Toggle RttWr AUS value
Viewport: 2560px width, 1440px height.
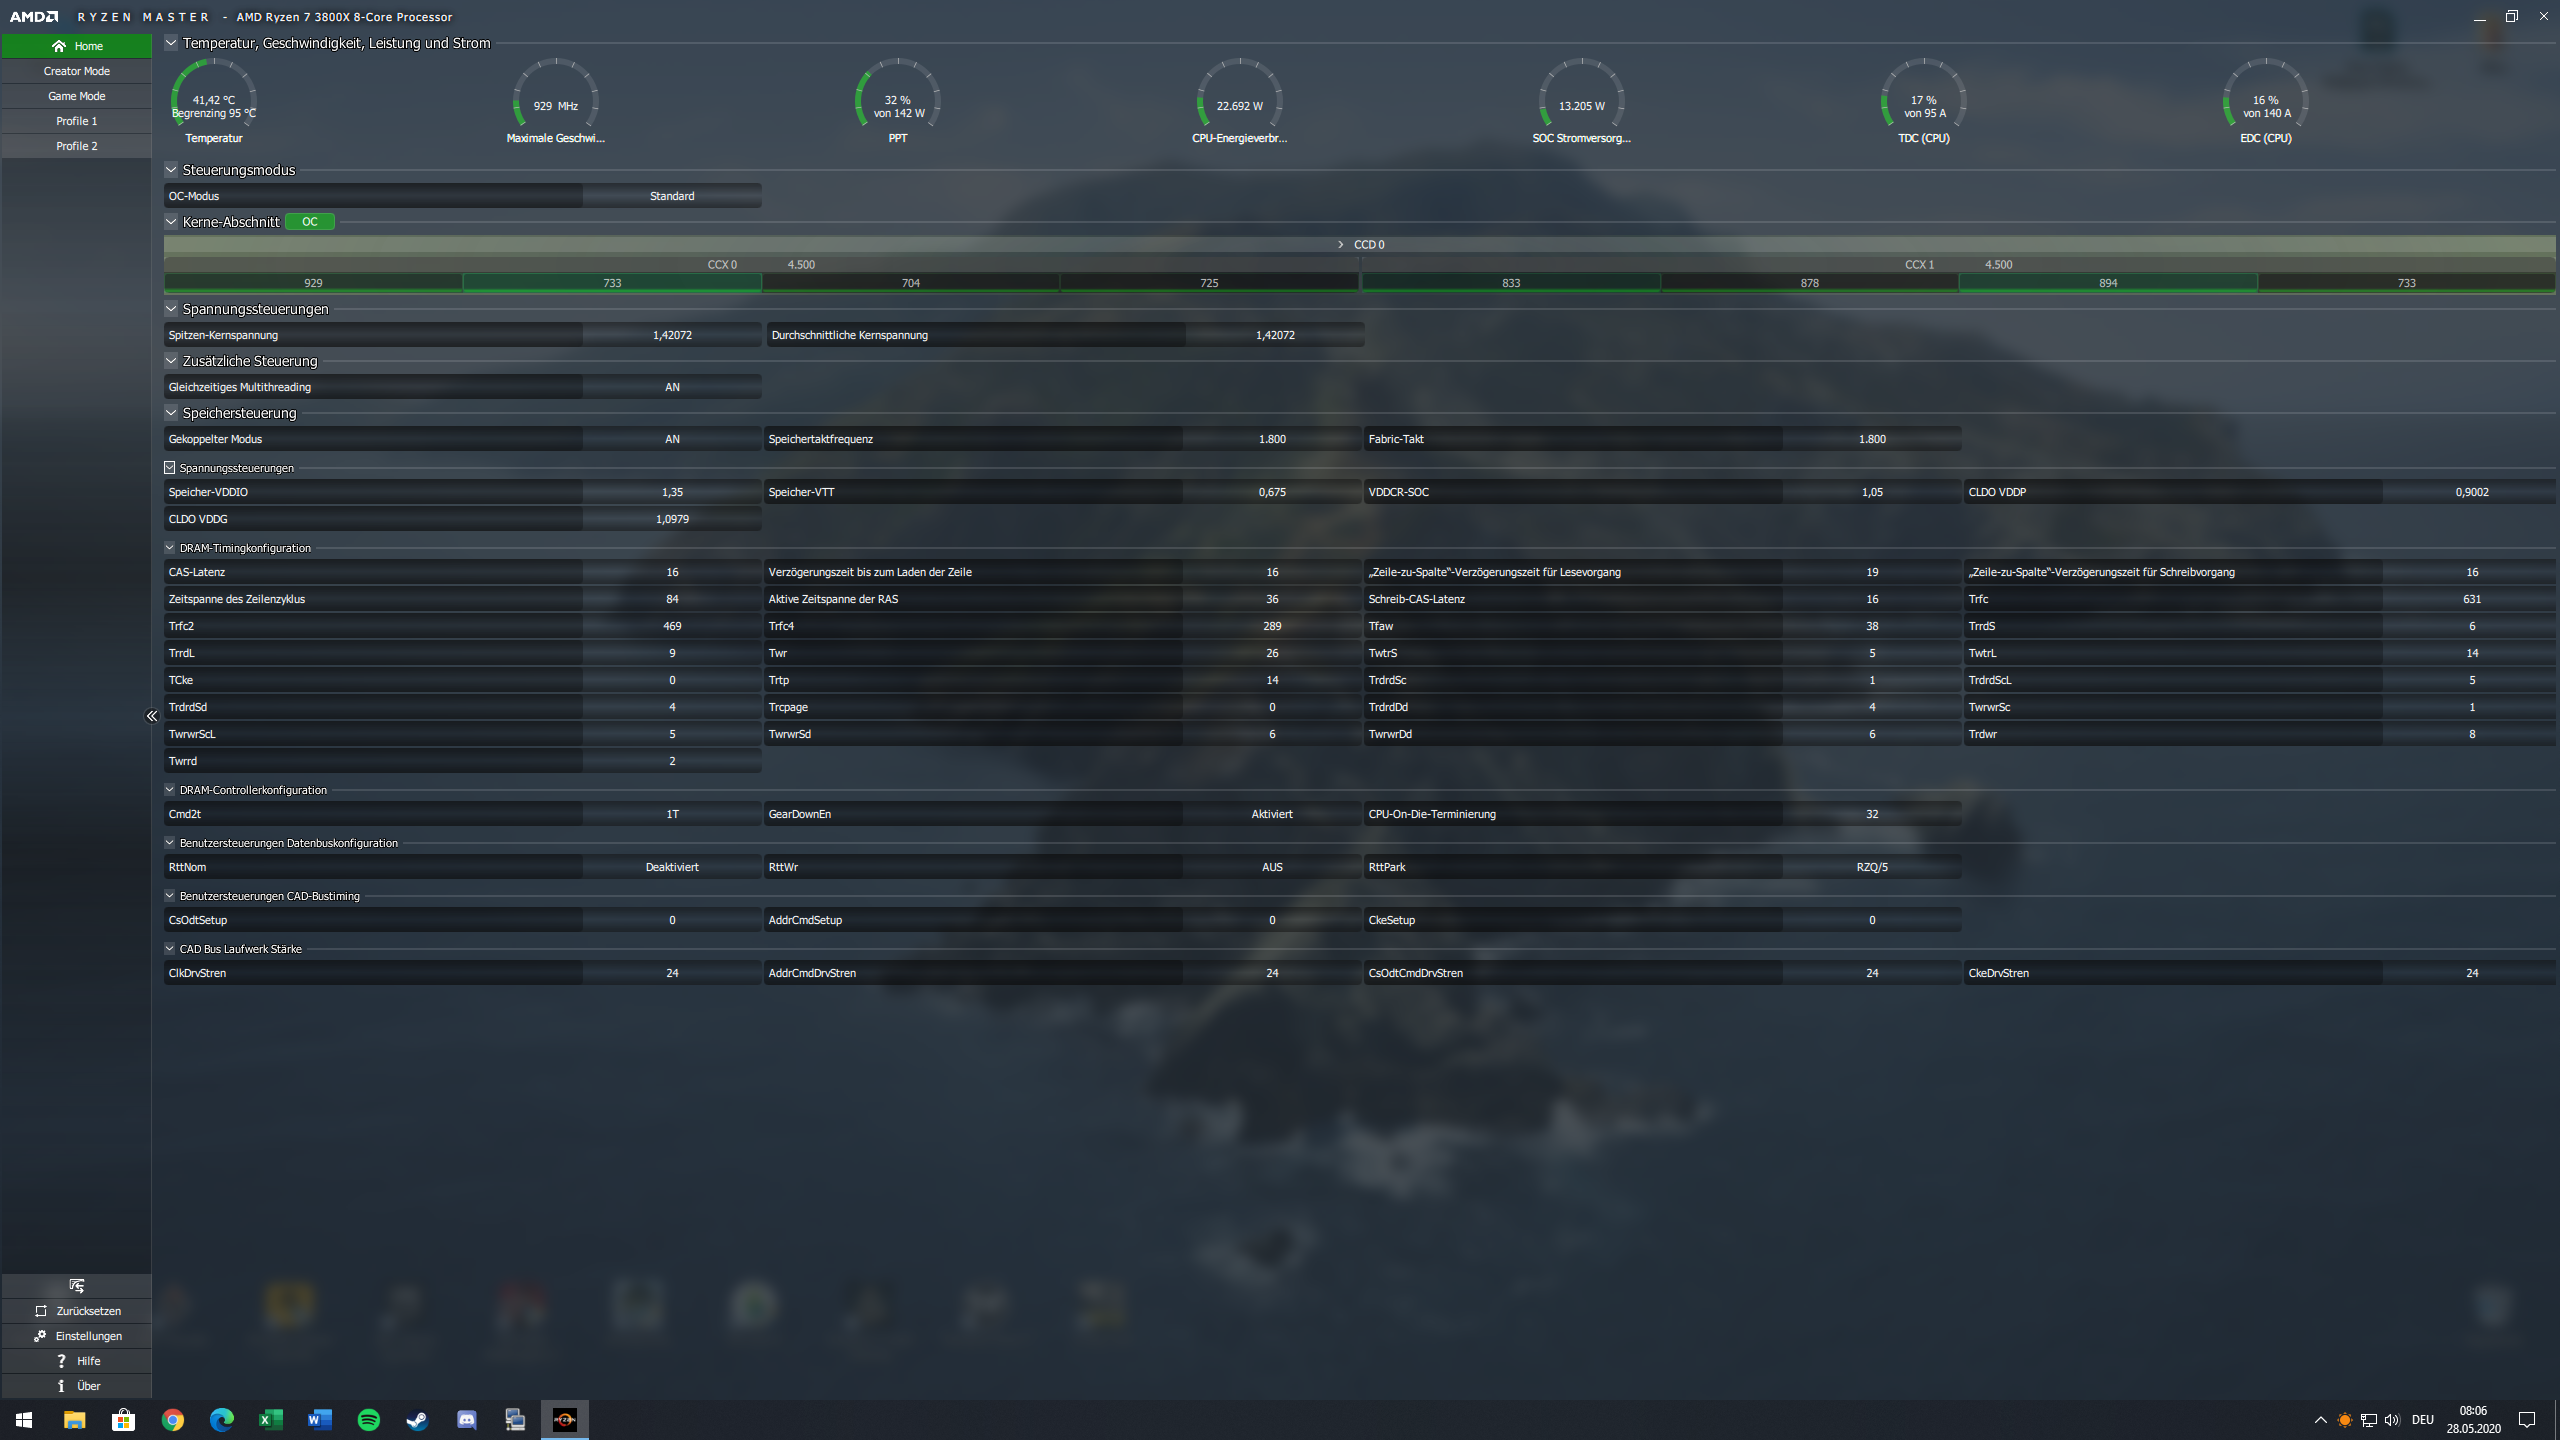coord(1272,867)
